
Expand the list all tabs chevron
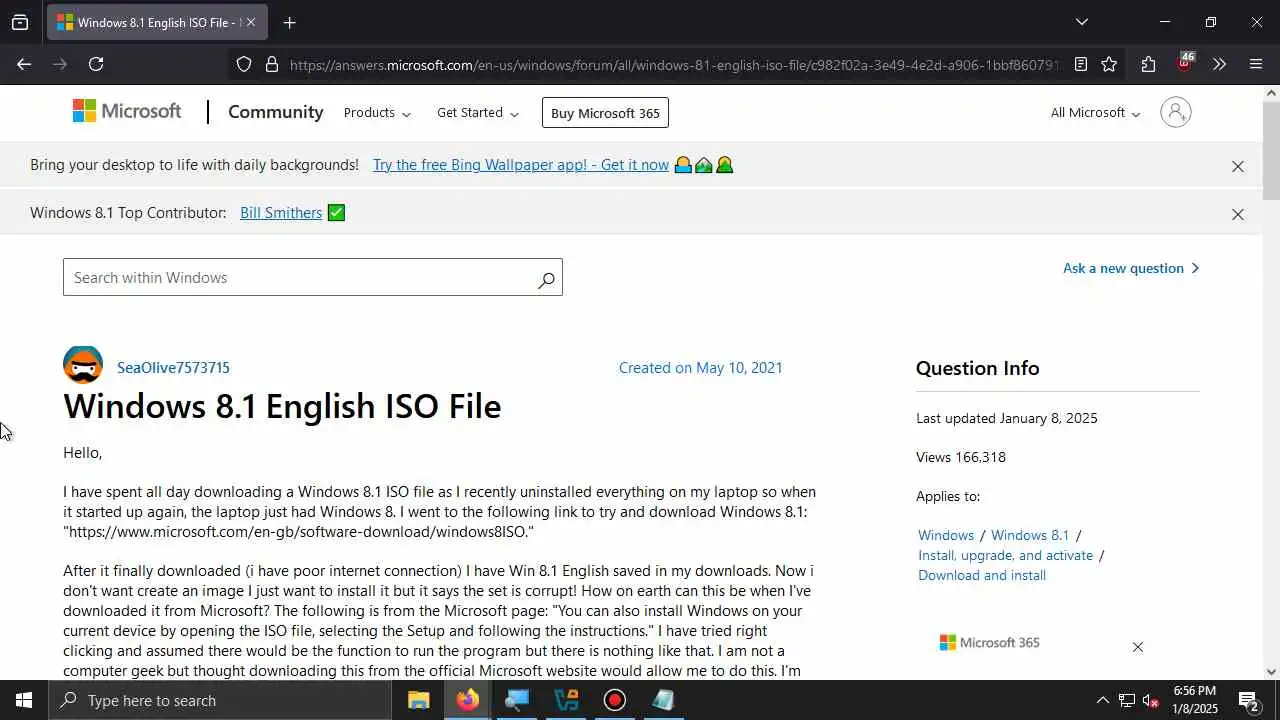(x=1081, y=22)
